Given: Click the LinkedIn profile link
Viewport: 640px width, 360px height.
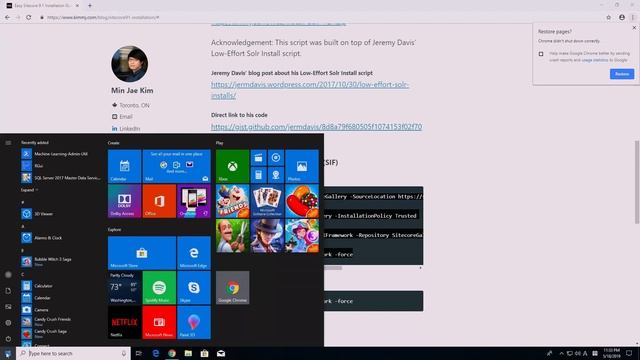Looking at the screenshot, I should pyautogui.click(x=130, y=129).
